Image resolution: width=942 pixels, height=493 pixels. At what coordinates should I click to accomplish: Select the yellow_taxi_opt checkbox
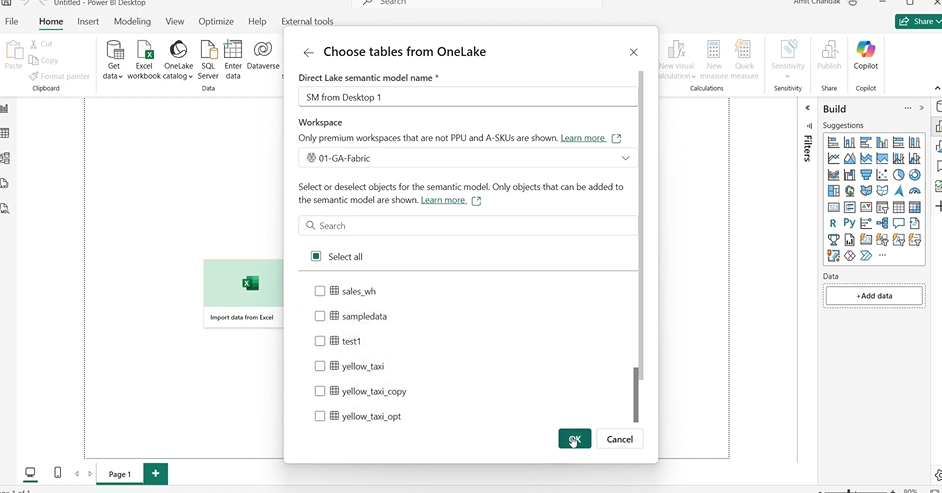tap(320, 416)
